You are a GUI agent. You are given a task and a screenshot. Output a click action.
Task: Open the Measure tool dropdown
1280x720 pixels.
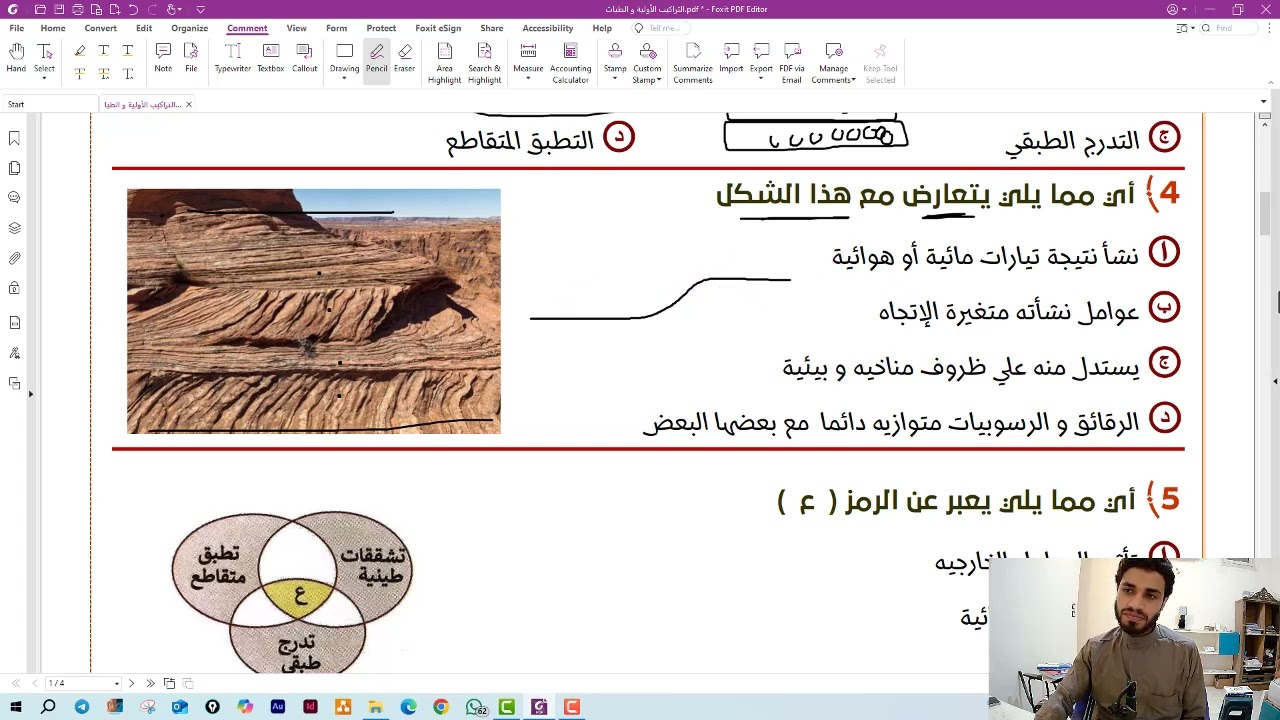tap(528, 61)
